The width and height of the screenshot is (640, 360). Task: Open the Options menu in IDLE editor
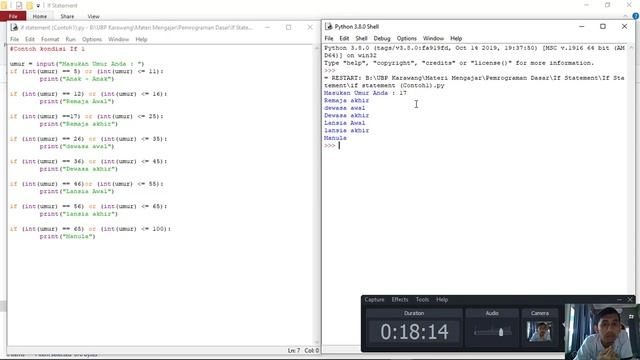tap(92, 39)
